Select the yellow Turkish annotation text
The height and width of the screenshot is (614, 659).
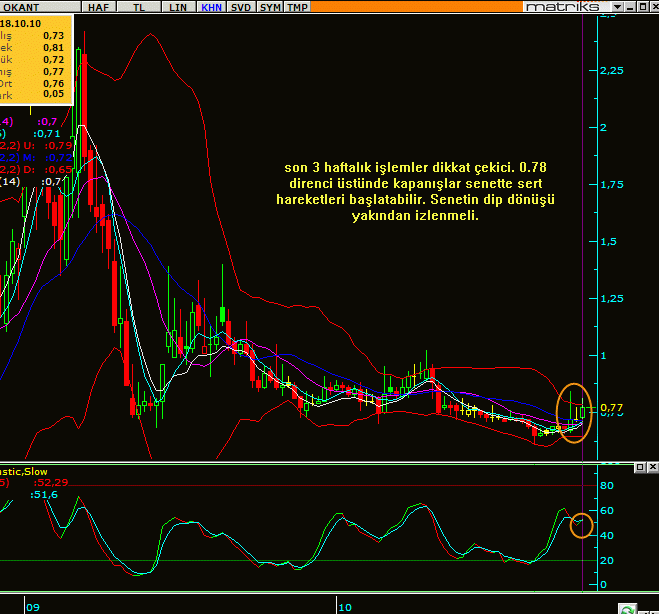[414, 191]
